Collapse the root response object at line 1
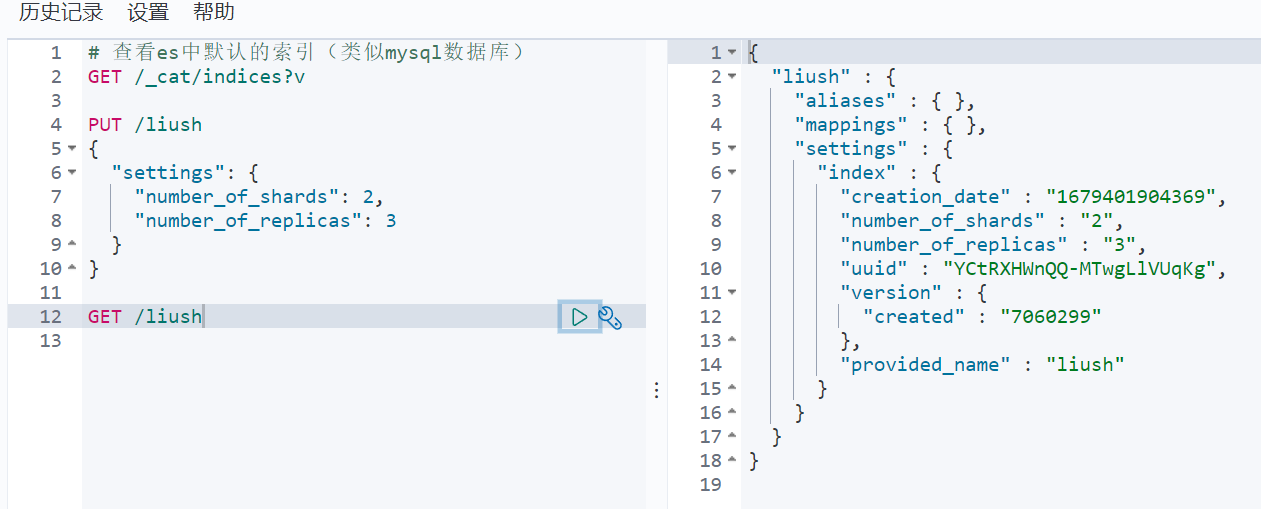 tap(732, 53)
